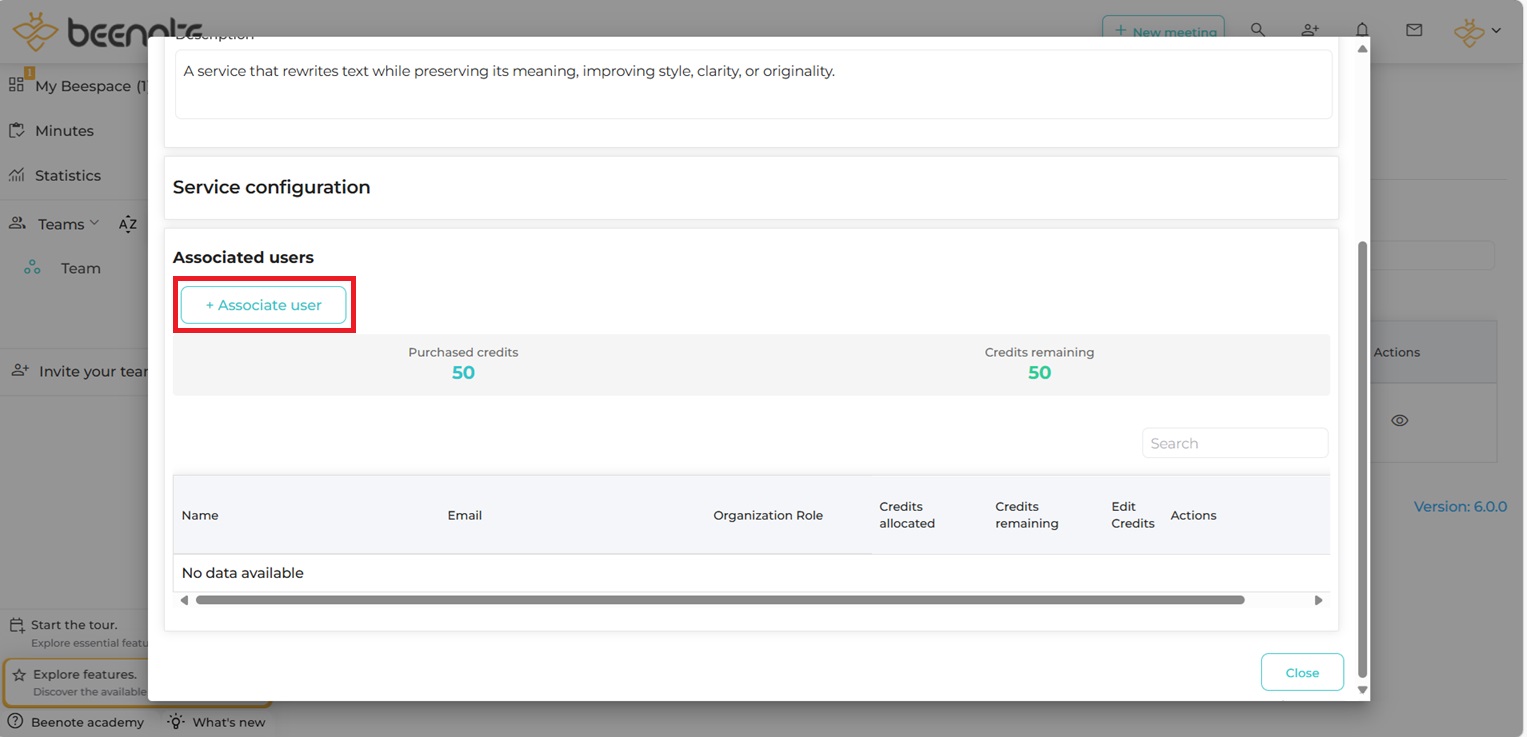Click the Description text area
Image resolution: width=1527 pixels, height=737 pixels.
[x=753, y=84]
